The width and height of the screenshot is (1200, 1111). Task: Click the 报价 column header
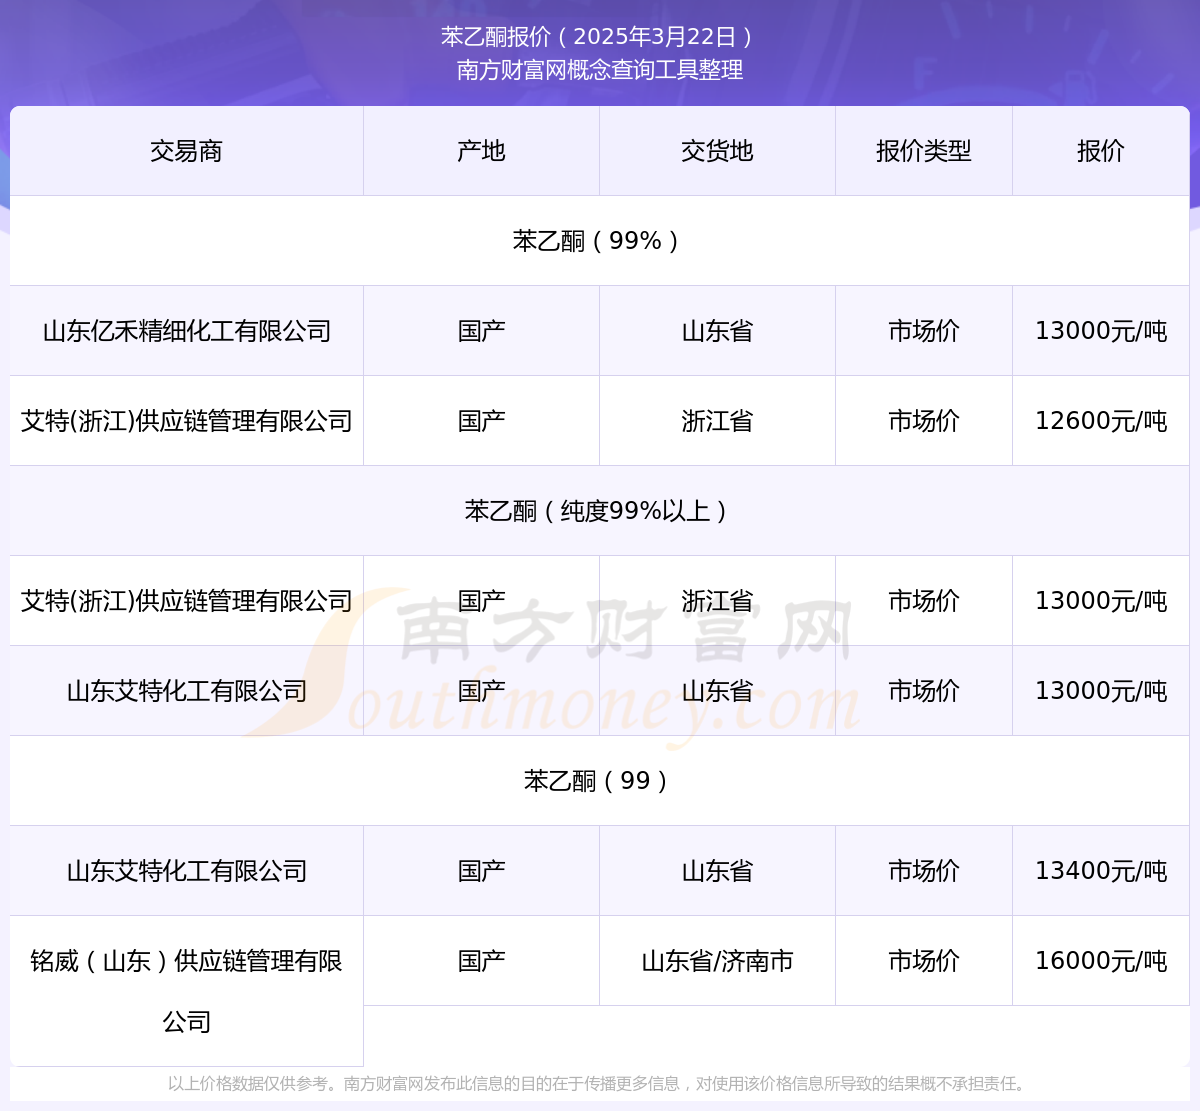click(1101, 151)
